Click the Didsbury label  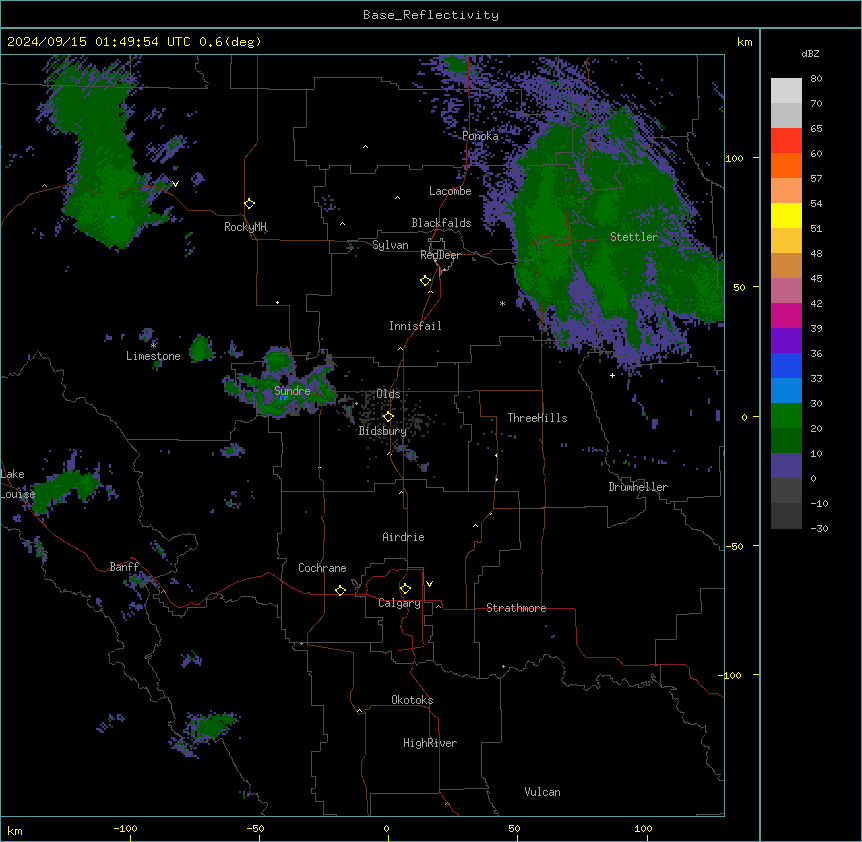tap(383, 431)
